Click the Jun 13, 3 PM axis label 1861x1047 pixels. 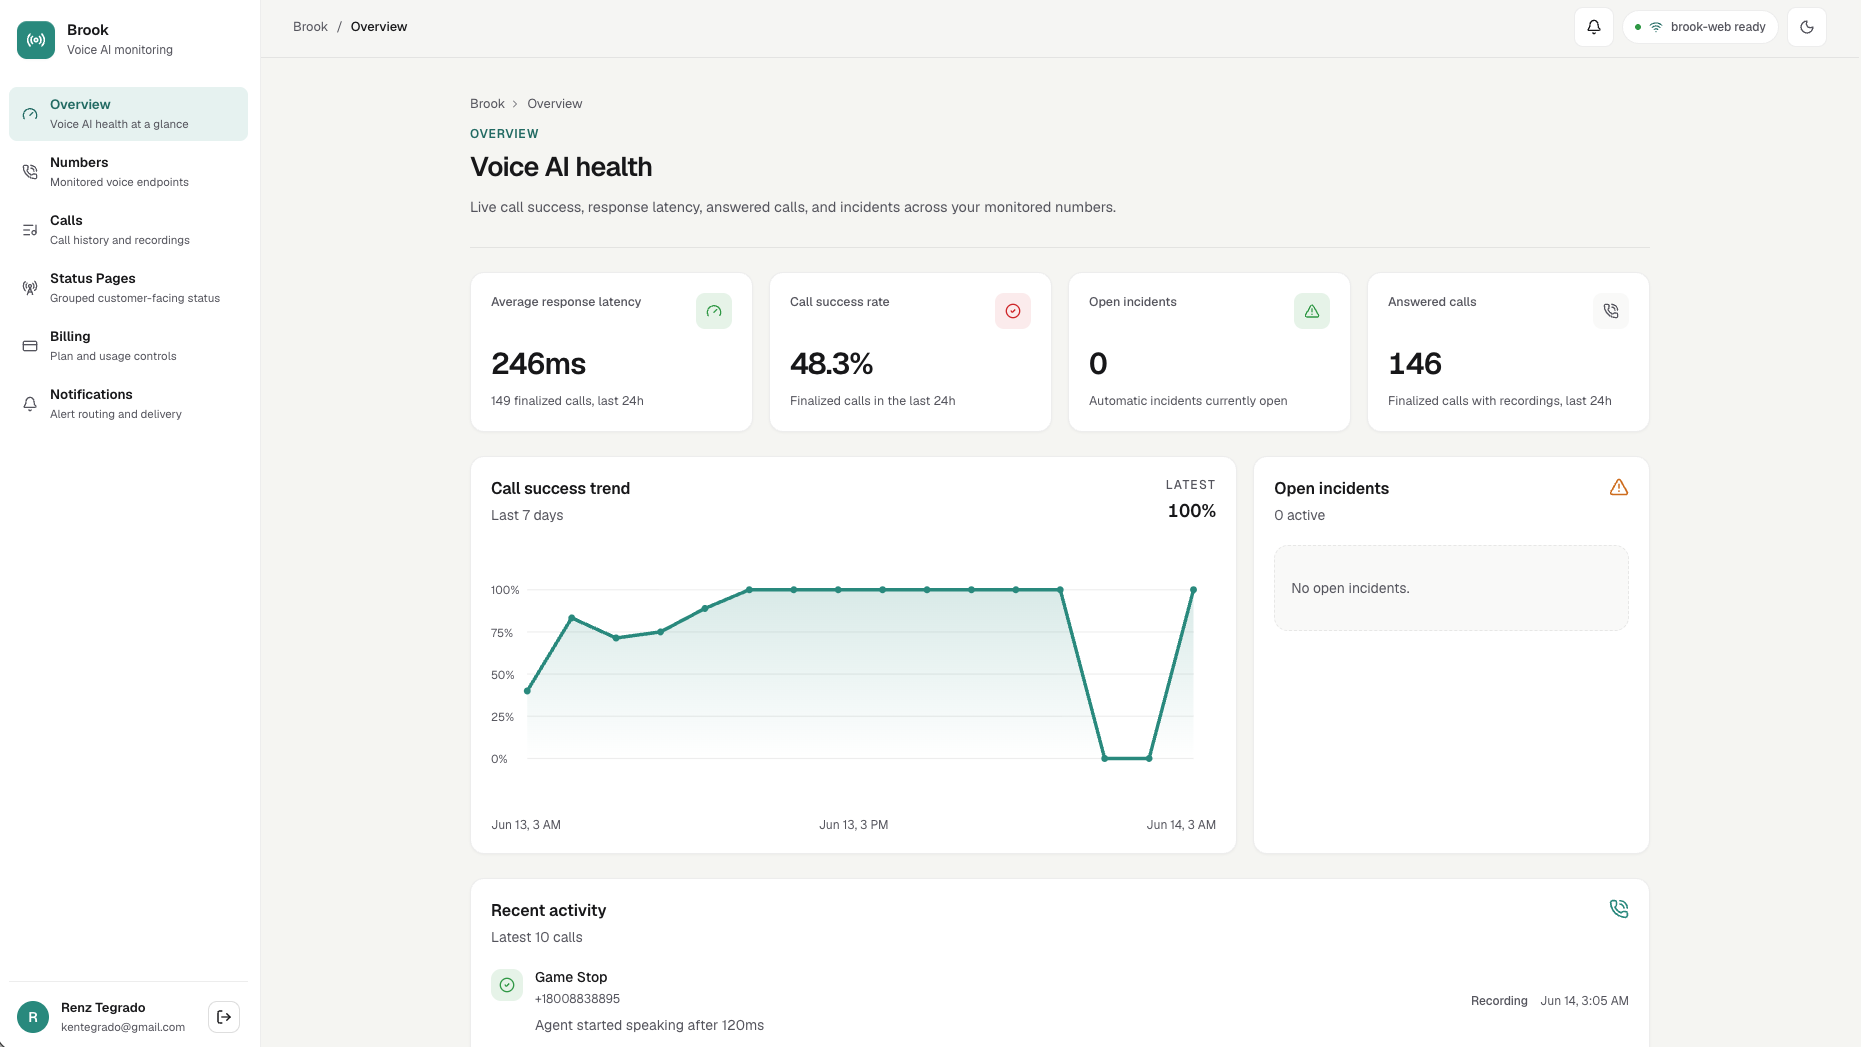(x=853, y=825)
